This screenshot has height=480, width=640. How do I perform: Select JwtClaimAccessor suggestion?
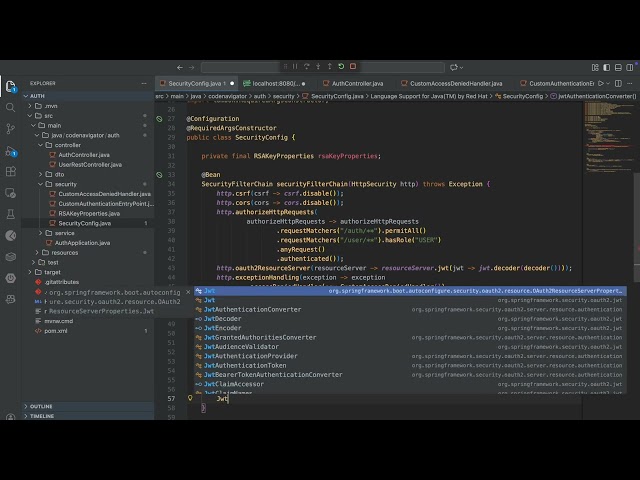tap(410, 384)
